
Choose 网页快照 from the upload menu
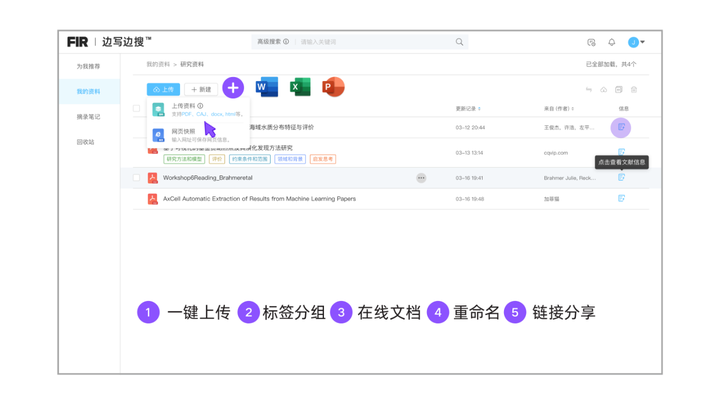pyautogui.click(x=197, y=135)
